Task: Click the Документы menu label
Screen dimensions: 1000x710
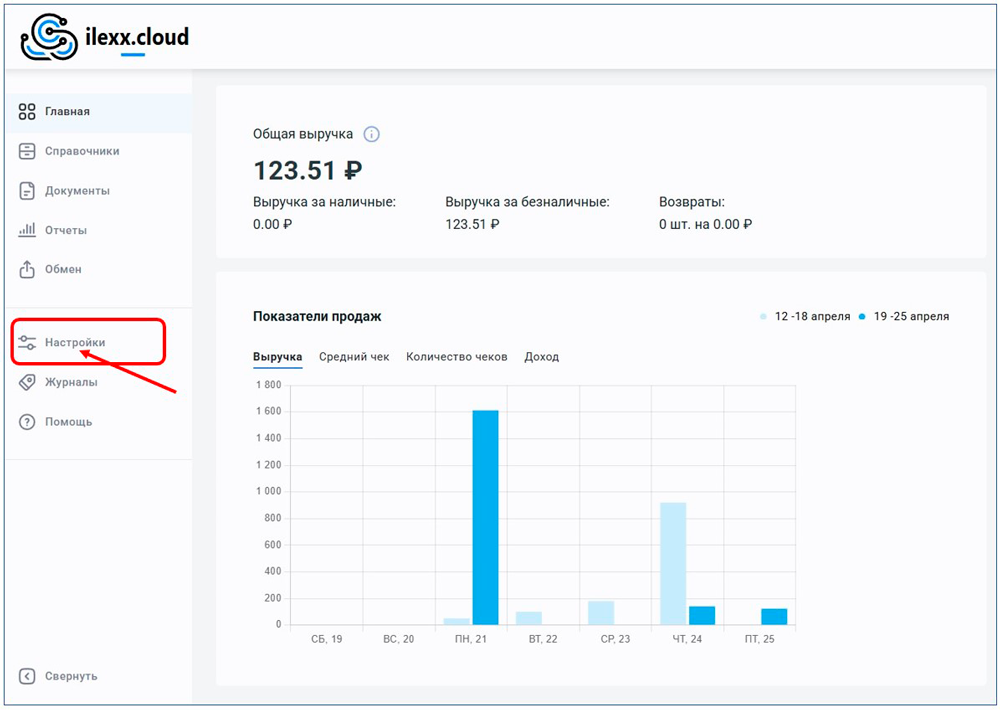Action: click(x=77, y=191)
